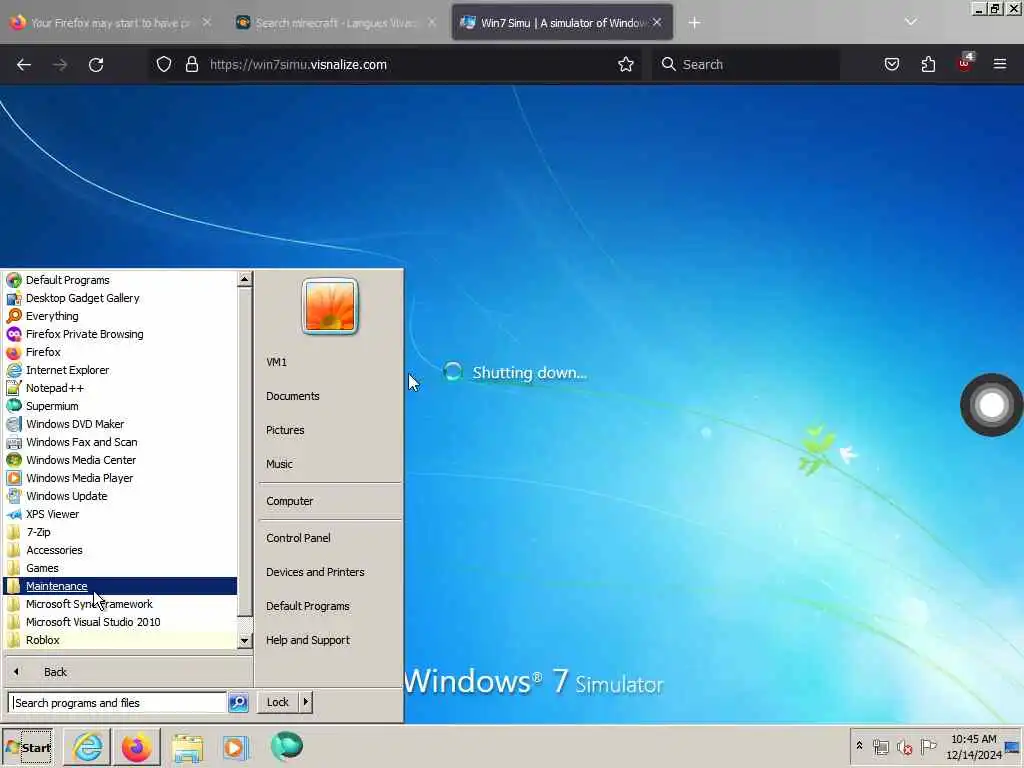
Task: Expand the Maintenance folder
Action: [x=120, y=586]
